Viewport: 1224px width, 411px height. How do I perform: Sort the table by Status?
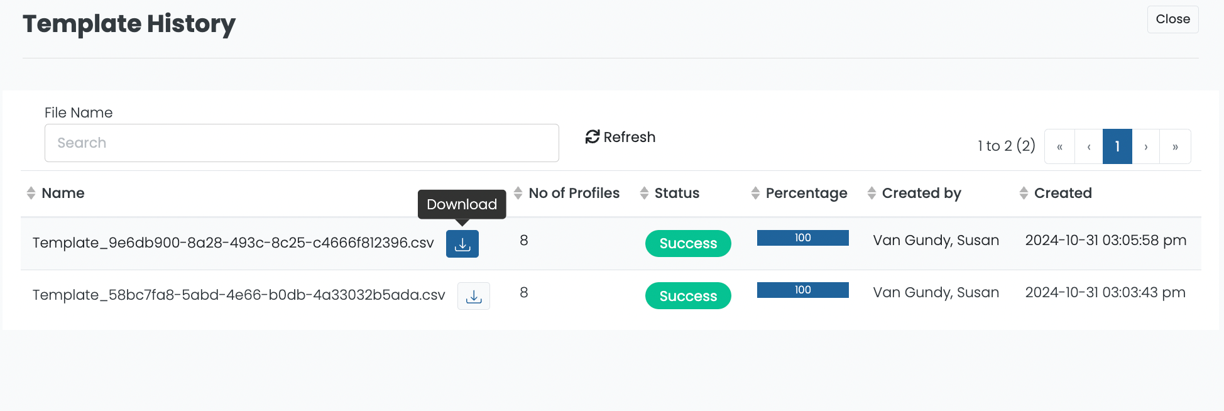pyautogui.click(x=644, y=193)
